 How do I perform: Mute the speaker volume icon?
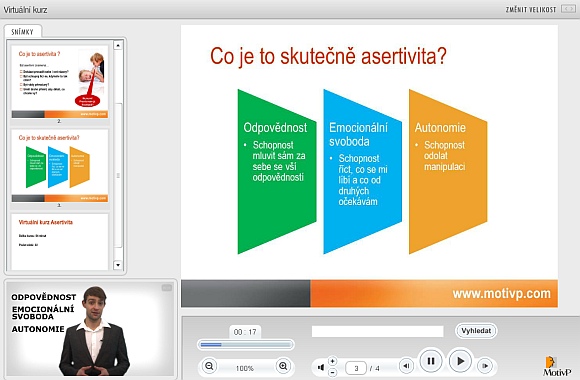pyautogui.click(x=321, y=367)
